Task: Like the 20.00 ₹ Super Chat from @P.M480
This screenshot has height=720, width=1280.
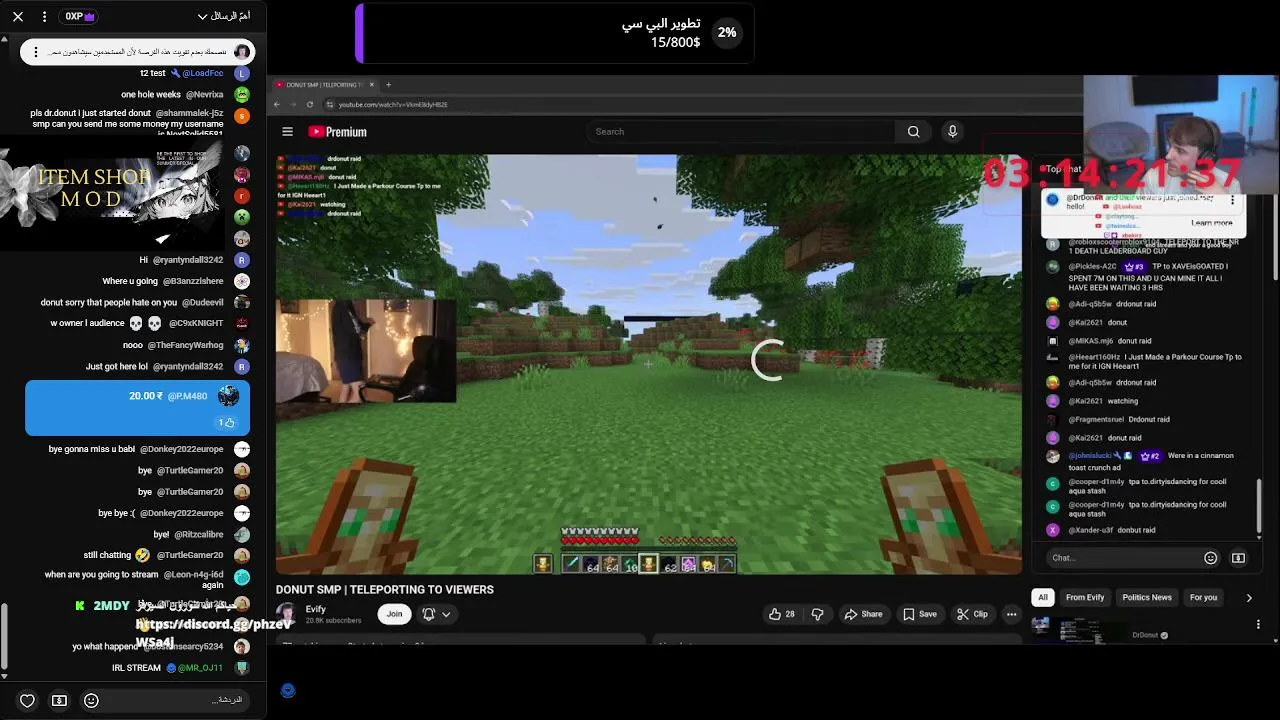Action: click(x=226, y=423)
